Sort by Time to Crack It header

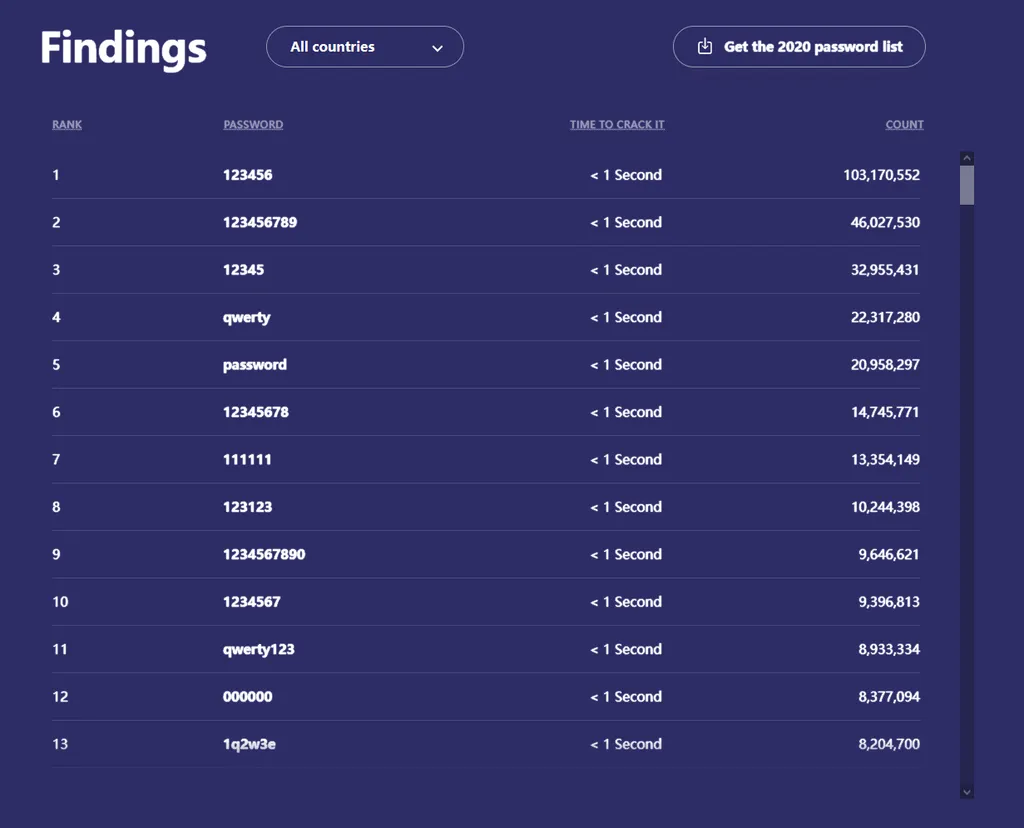coord(617,125)
